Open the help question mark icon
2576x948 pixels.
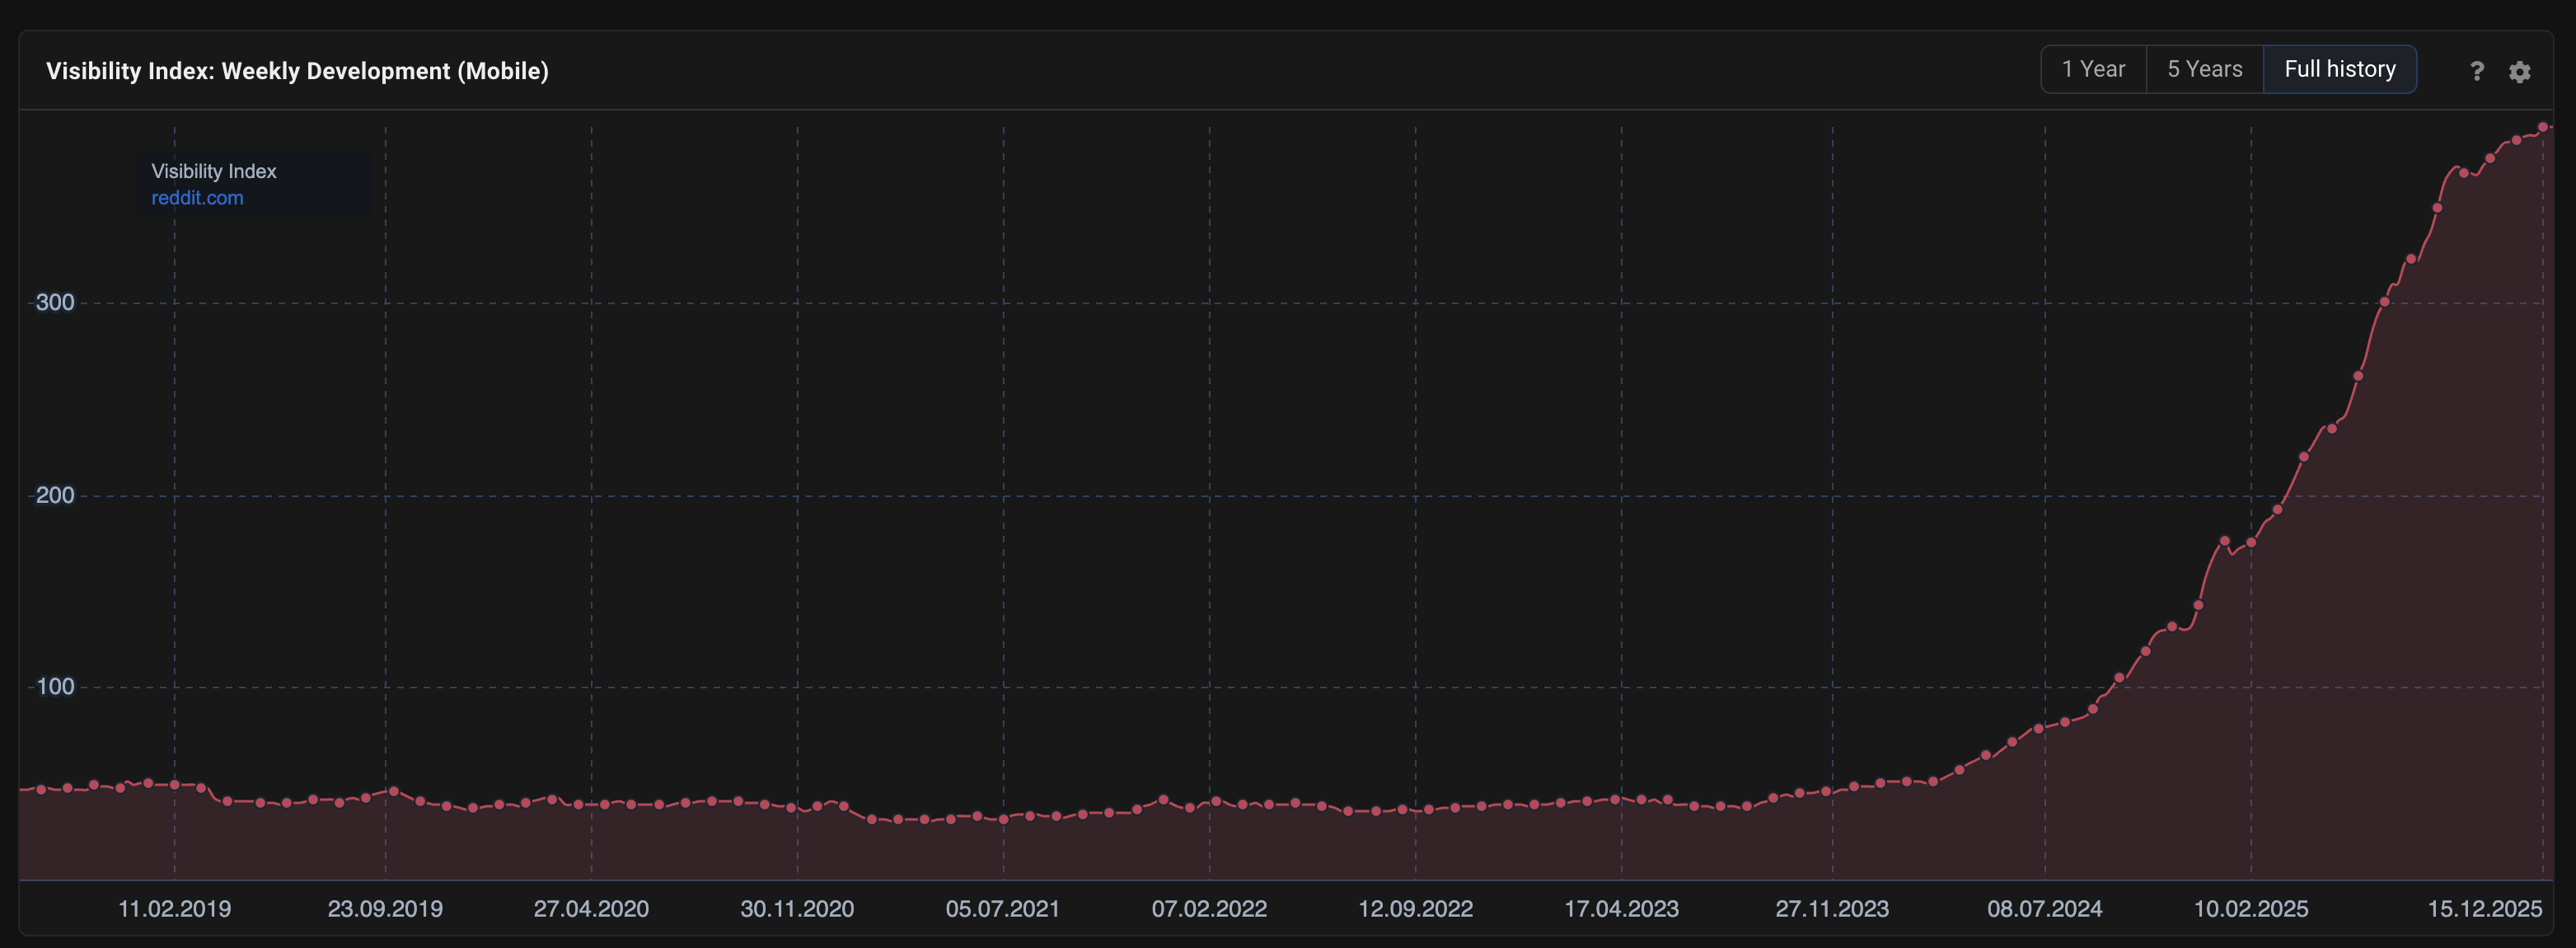[x=2476, y=71]
